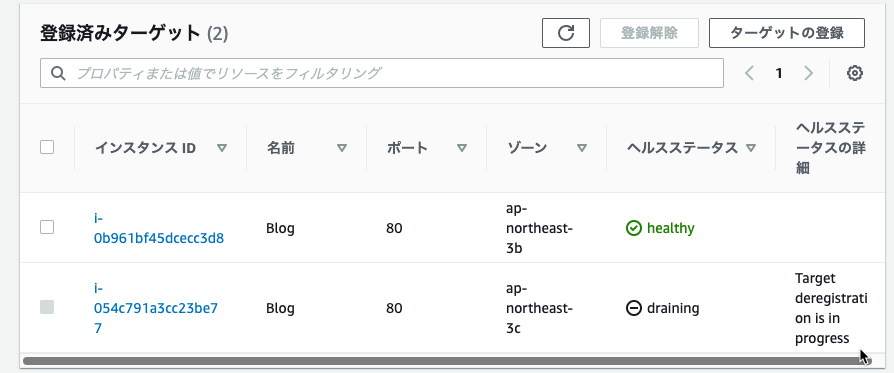Sort by ヘルスステータス column arrow
This screenshot has height=373, width=894.
pyautogui.click(x=751, y=148)
